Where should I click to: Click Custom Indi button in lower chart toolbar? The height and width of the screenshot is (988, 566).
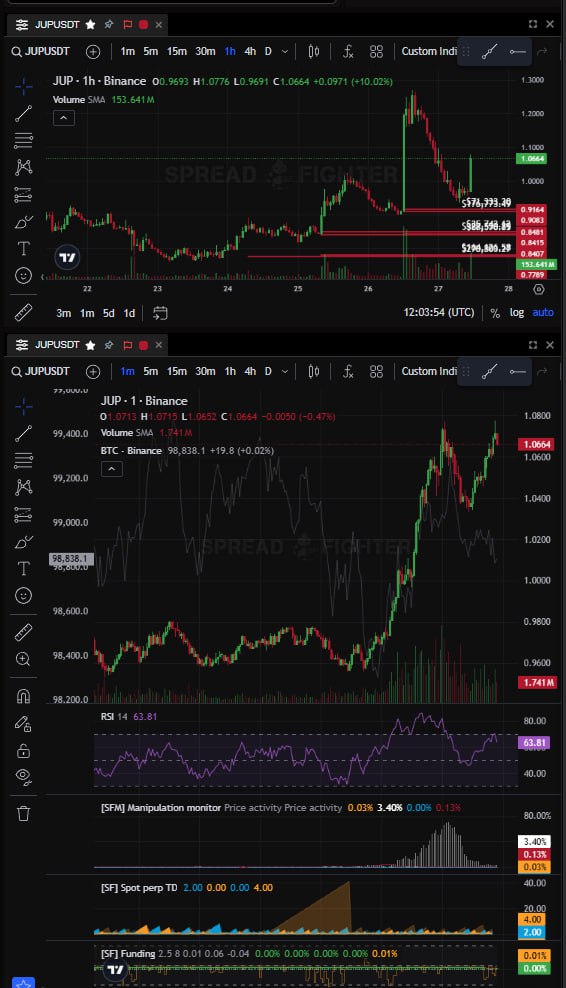429,372
